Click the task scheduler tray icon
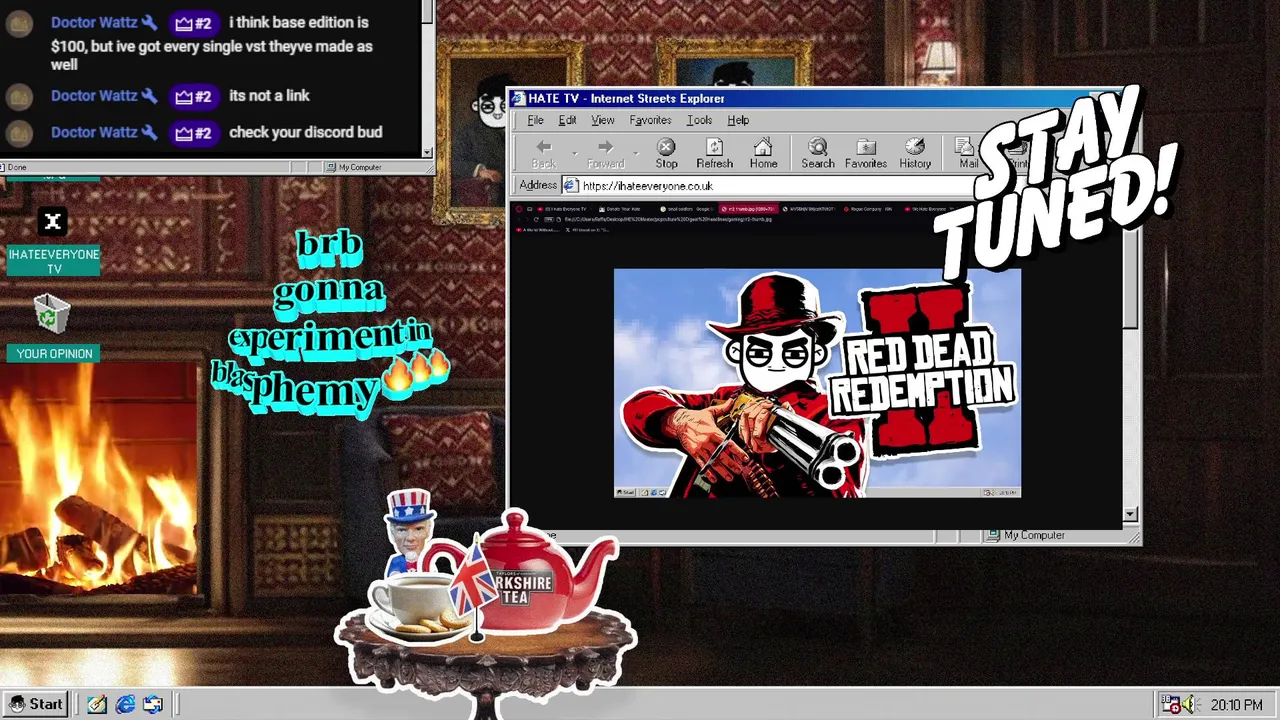 pyautogui.click(x=1169, y=704)
